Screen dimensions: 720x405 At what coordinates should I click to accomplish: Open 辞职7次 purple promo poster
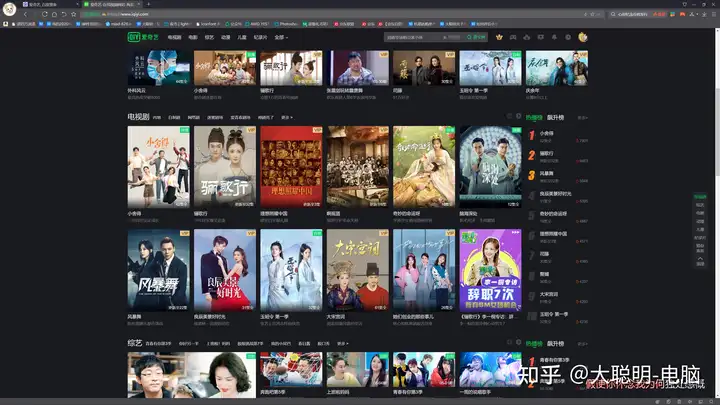pyautogui.click(x=490, y=270)
